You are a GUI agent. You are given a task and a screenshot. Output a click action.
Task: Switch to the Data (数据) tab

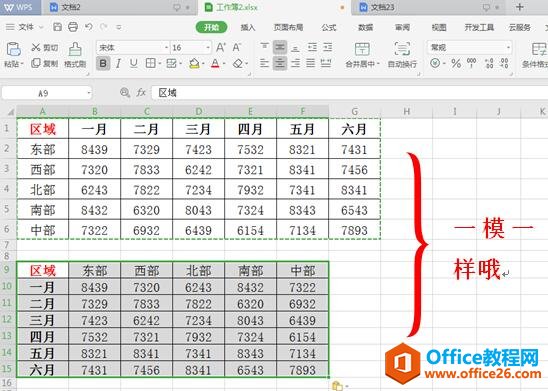click(366, 27)
